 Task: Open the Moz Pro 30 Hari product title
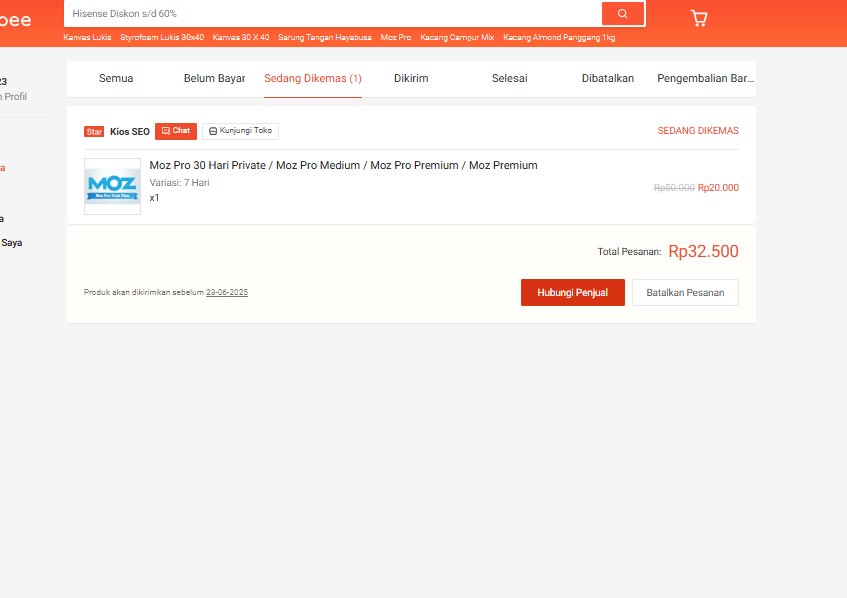pyautogui.click(x=343, y=165)
